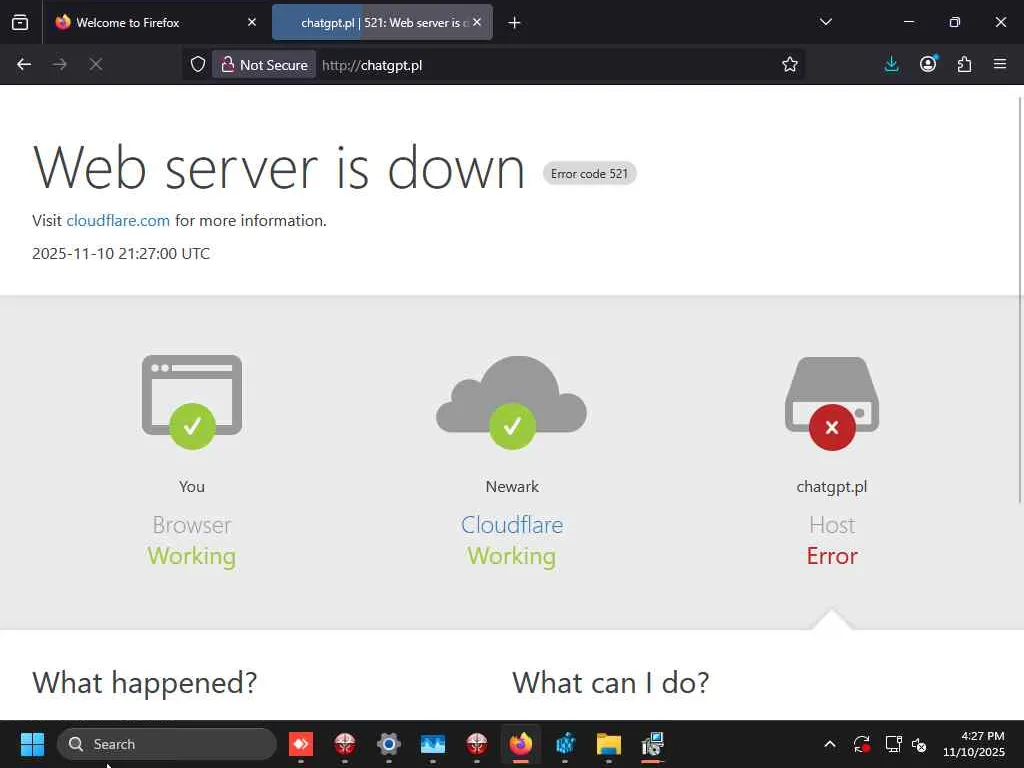1024x768 pixels.
Task: Open the installer setup taskbar icon
Action: point(652,744)
